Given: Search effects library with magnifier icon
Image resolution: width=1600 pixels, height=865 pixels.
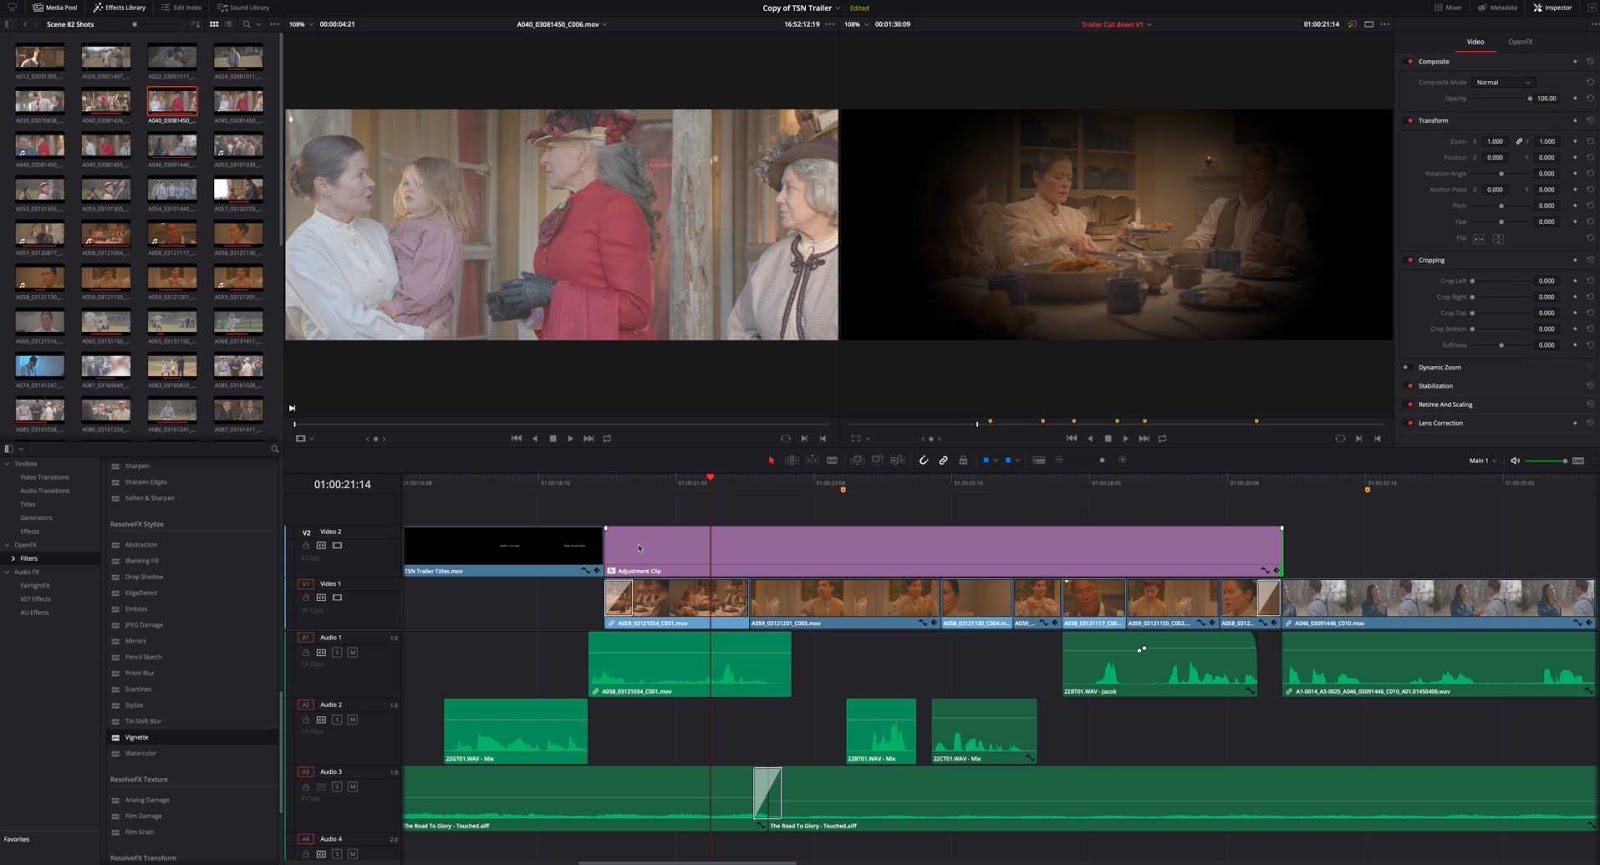Looking at the screenshot, I should tap(275, 449).
